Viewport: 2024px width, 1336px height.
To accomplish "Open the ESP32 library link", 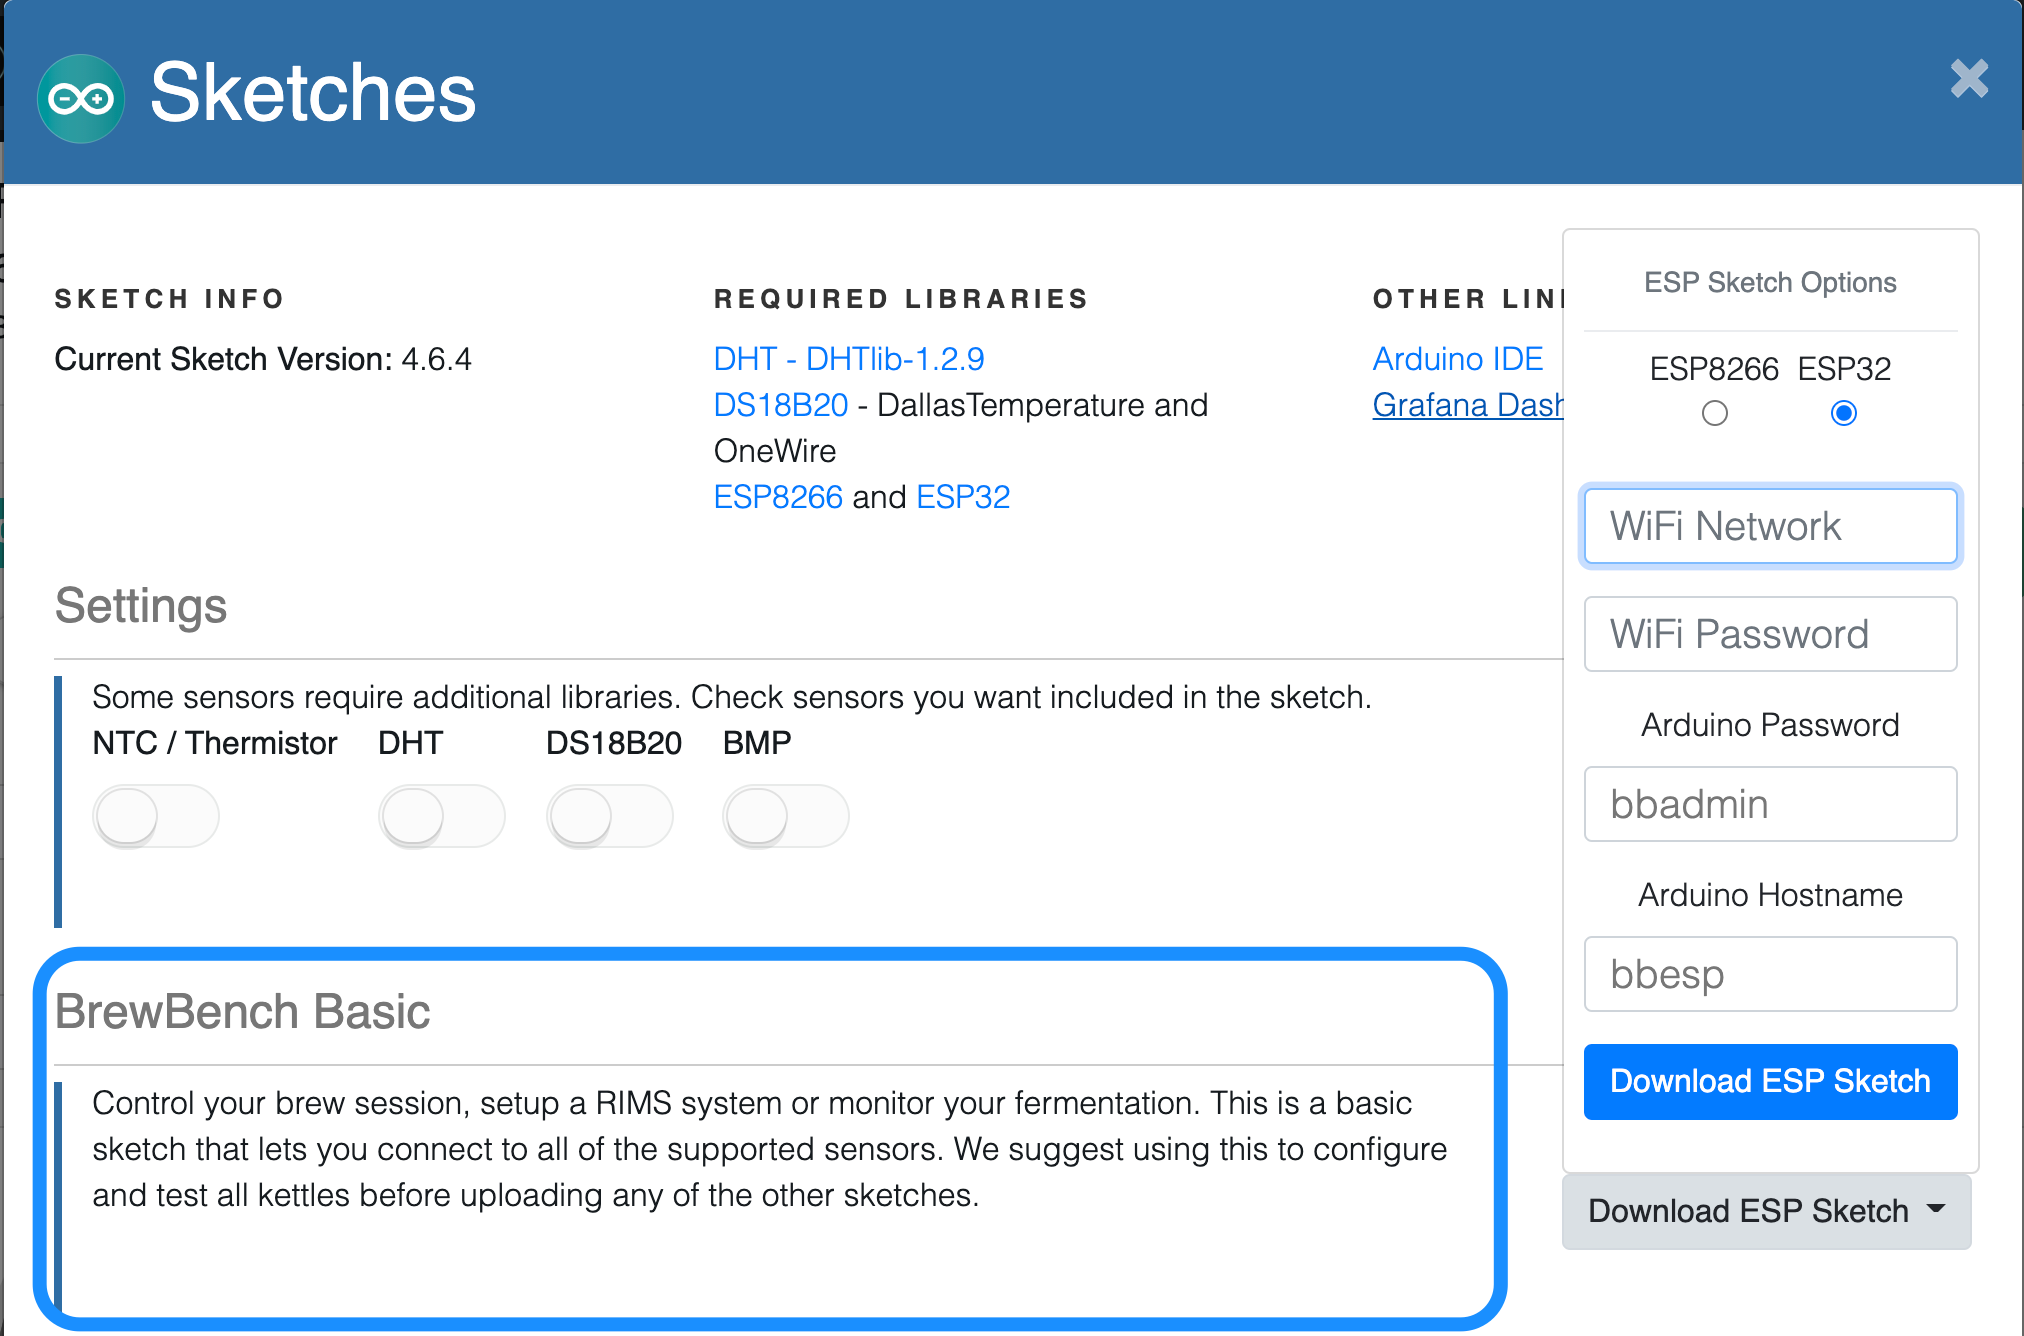I will click(x=963, y=497).
